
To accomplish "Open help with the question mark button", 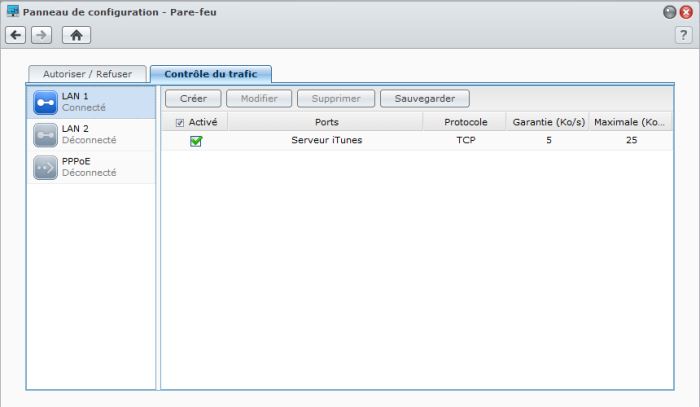I will 683,35.
